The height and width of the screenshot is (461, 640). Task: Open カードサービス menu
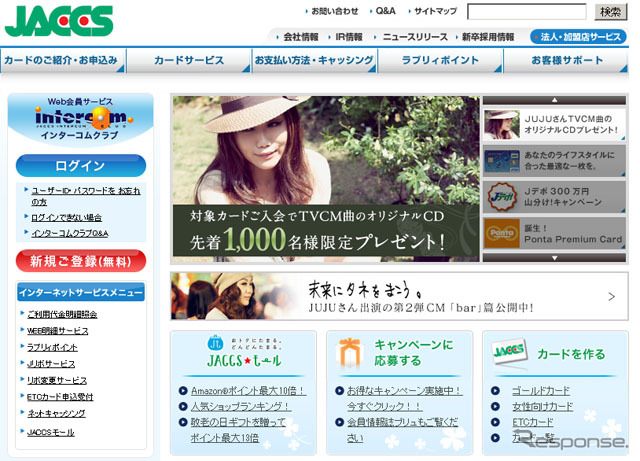189,60
